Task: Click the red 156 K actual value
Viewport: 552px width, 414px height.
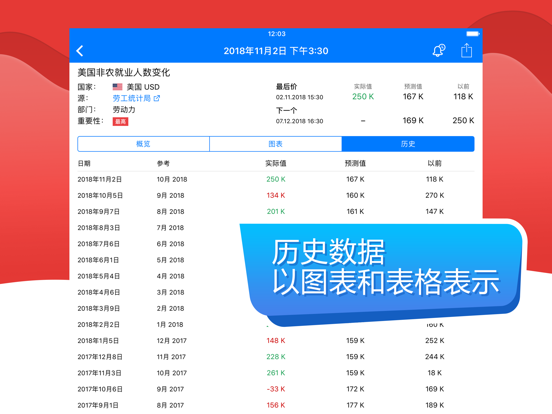Action: 276,406
